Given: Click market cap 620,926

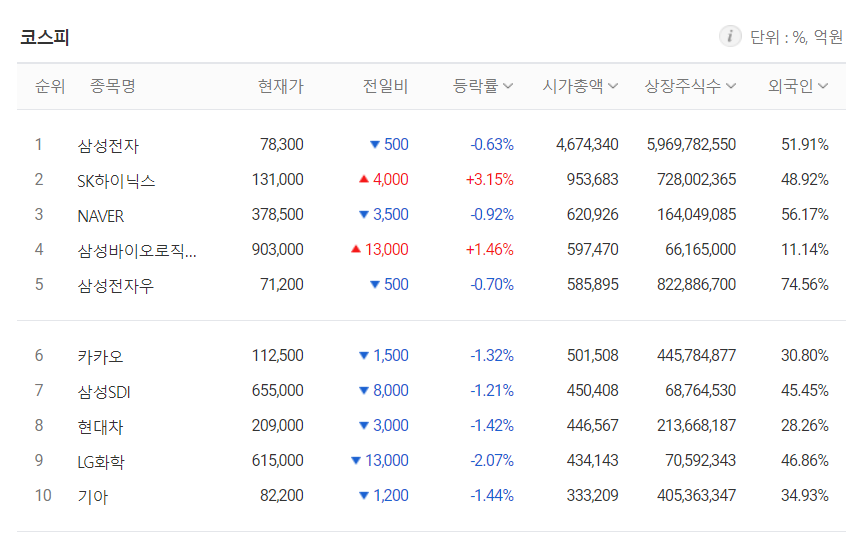Looking at the screenshot, I should tap(593, 214).
